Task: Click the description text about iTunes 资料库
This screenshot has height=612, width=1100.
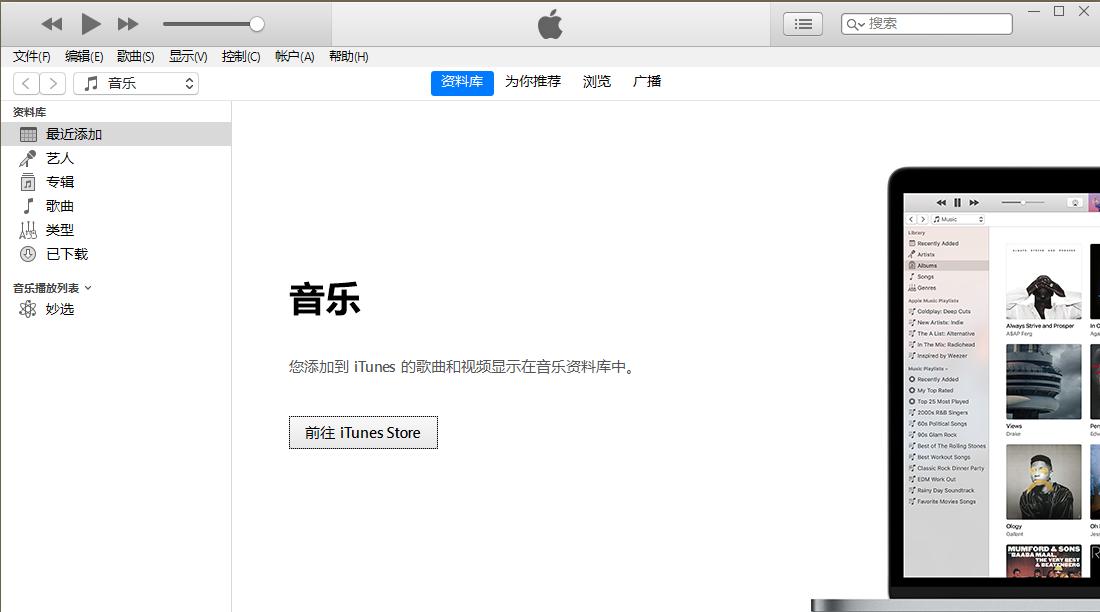Action: 462,366
